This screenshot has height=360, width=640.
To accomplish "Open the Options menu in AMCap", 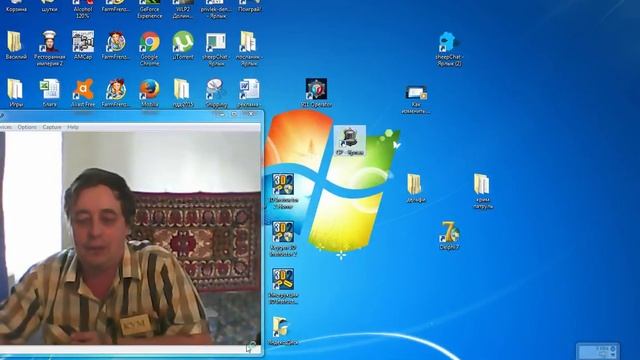I will pyautogui.click(x=27, y=127).
